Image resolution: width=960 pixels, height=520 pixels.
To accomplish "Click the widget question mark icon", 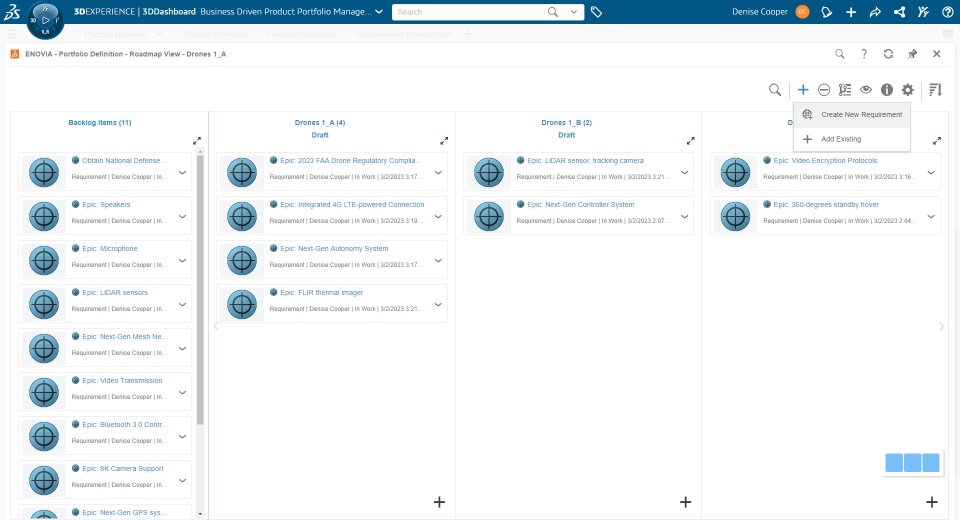I will [864, 54].
